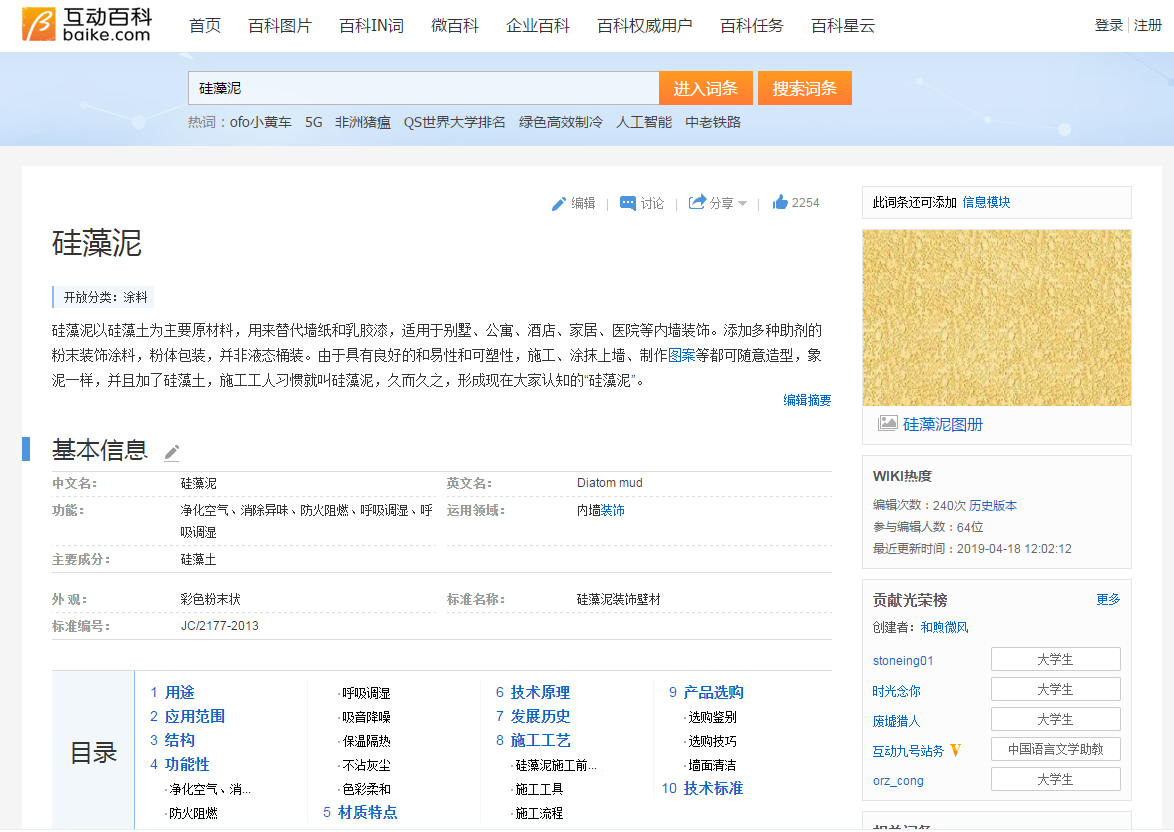1174x832 pixels.
Task: Jump to subsection 呼吸调湿
Action: [x=366, y=693]
